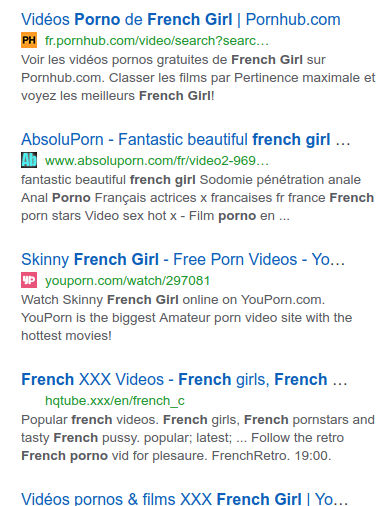Click the youporn.com/watch green URL
The width and height of the screenshot is (386, 506).
tap(127, 281)
